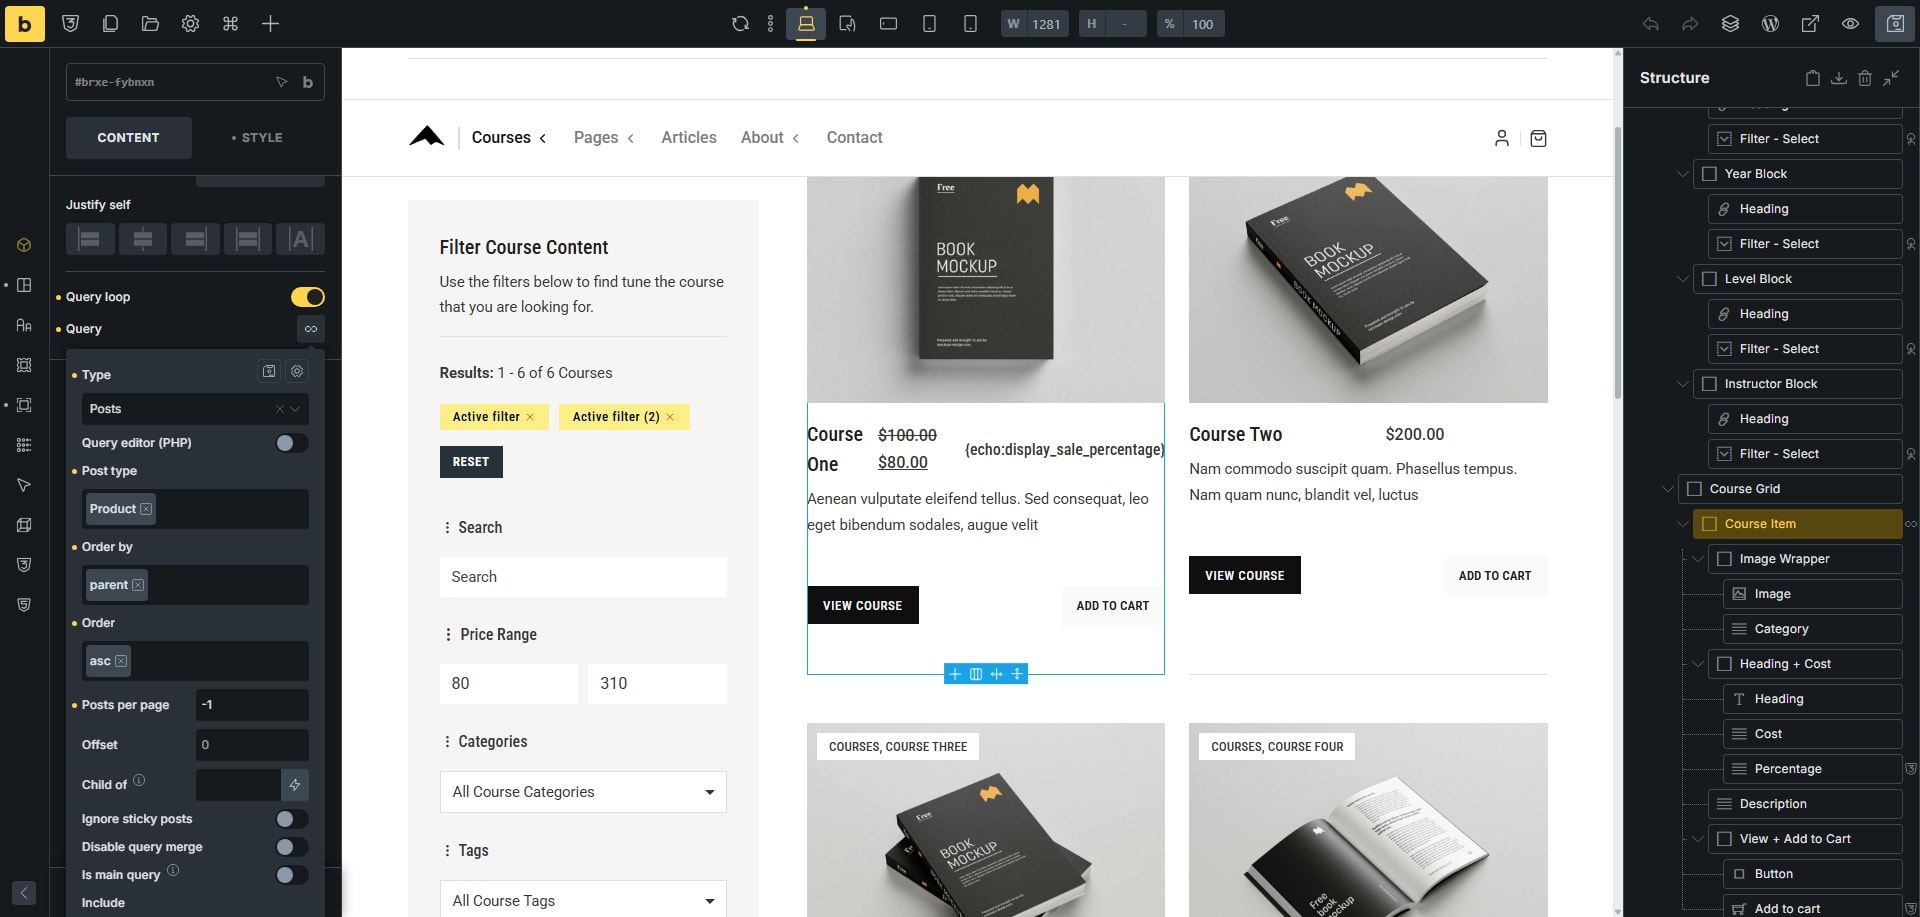
Task: Open the All Course Categories dropdown
Action: pyautogui.click(x=582, y=792)
